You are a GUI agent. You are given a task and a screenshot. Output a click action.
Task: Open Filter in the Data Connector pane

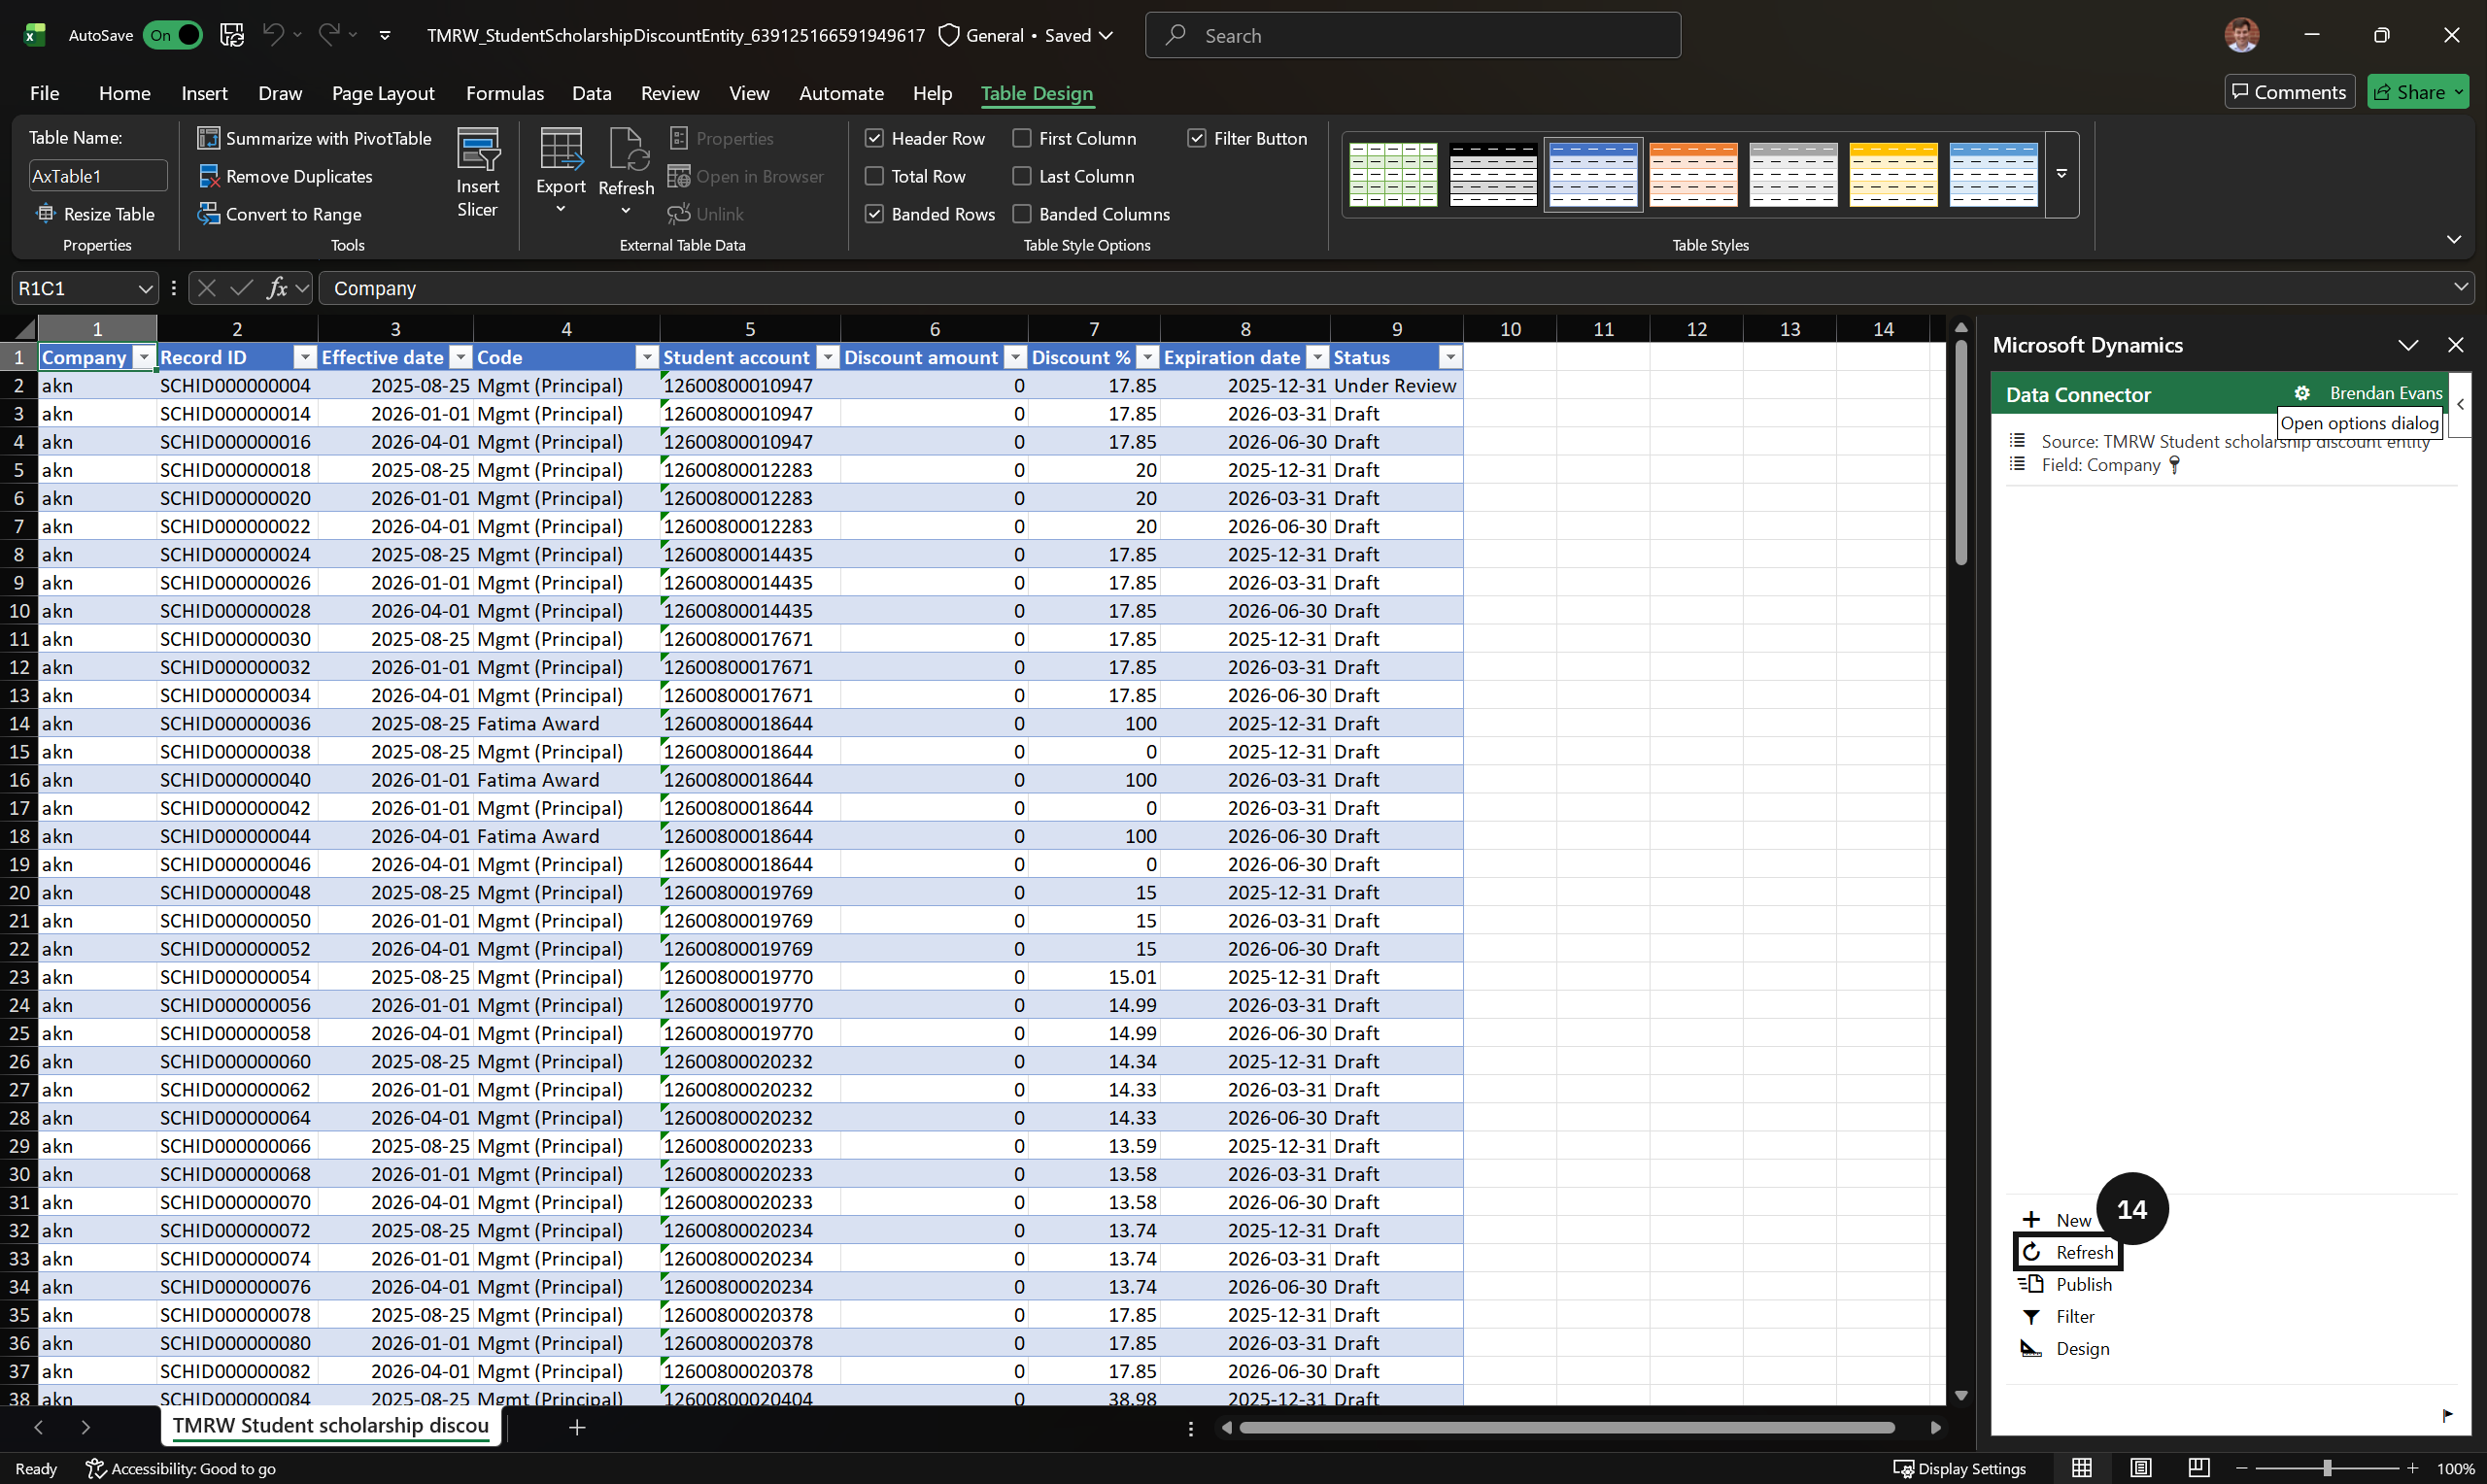pos(2058,1316)
